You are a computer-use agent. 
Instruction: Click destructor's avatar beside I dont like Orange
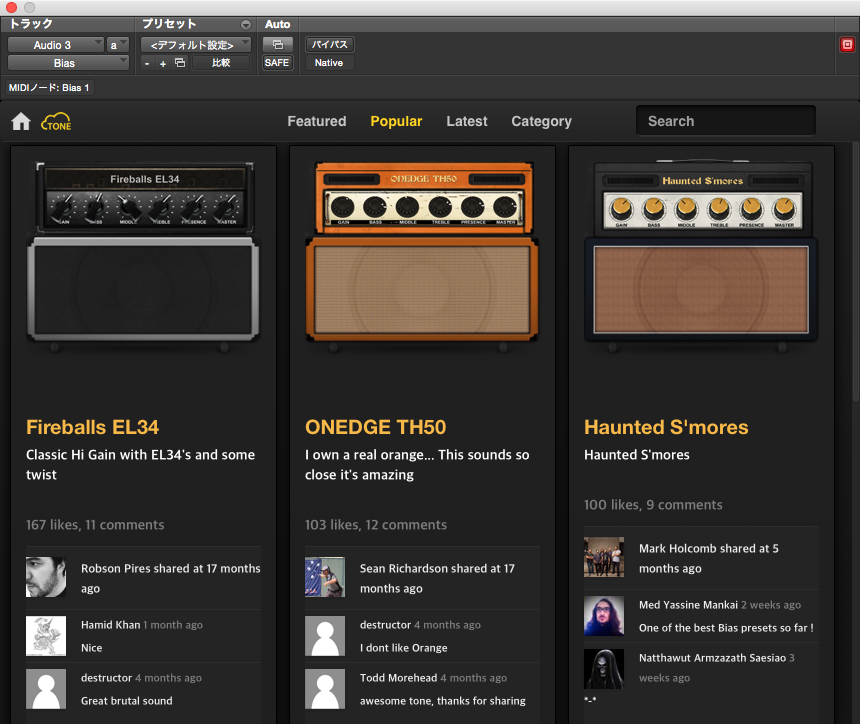click(x=325, y=636)
